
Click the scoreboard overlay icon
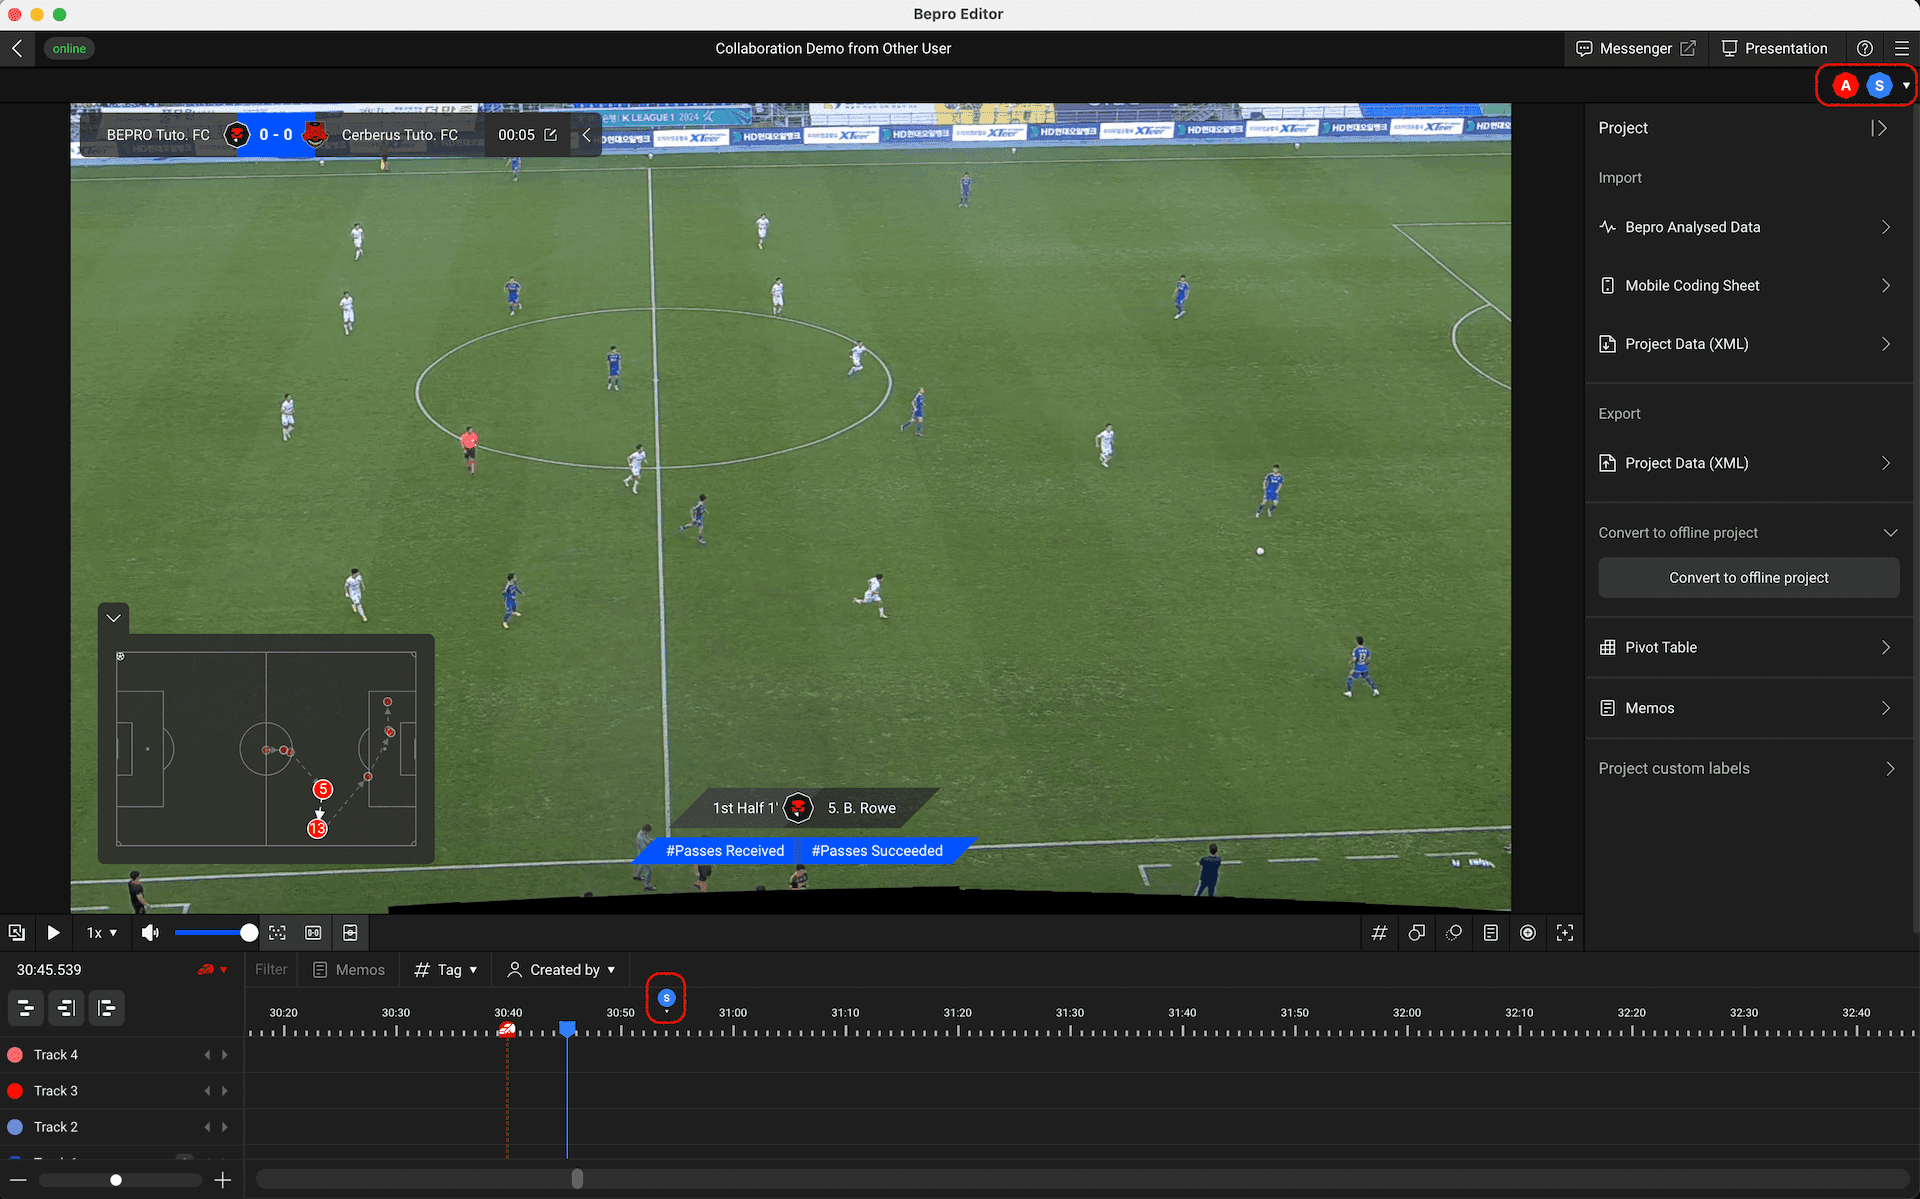[x=313, y=932]
